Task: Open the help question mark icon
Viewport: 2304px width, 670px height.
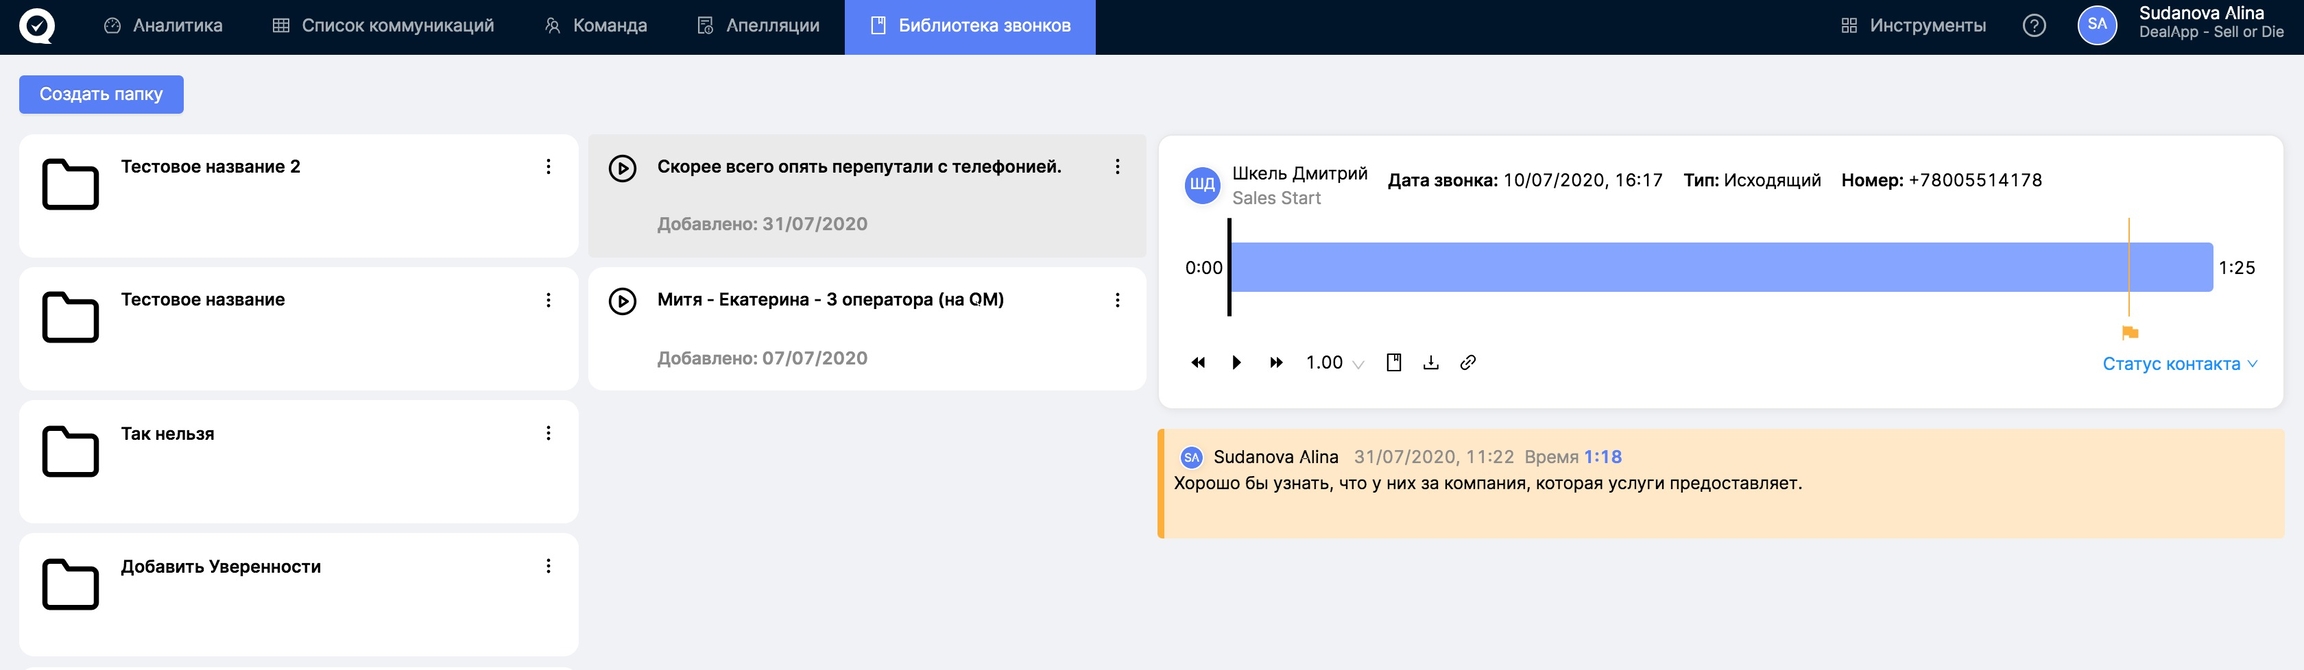Action: [x=2034, y=26]
